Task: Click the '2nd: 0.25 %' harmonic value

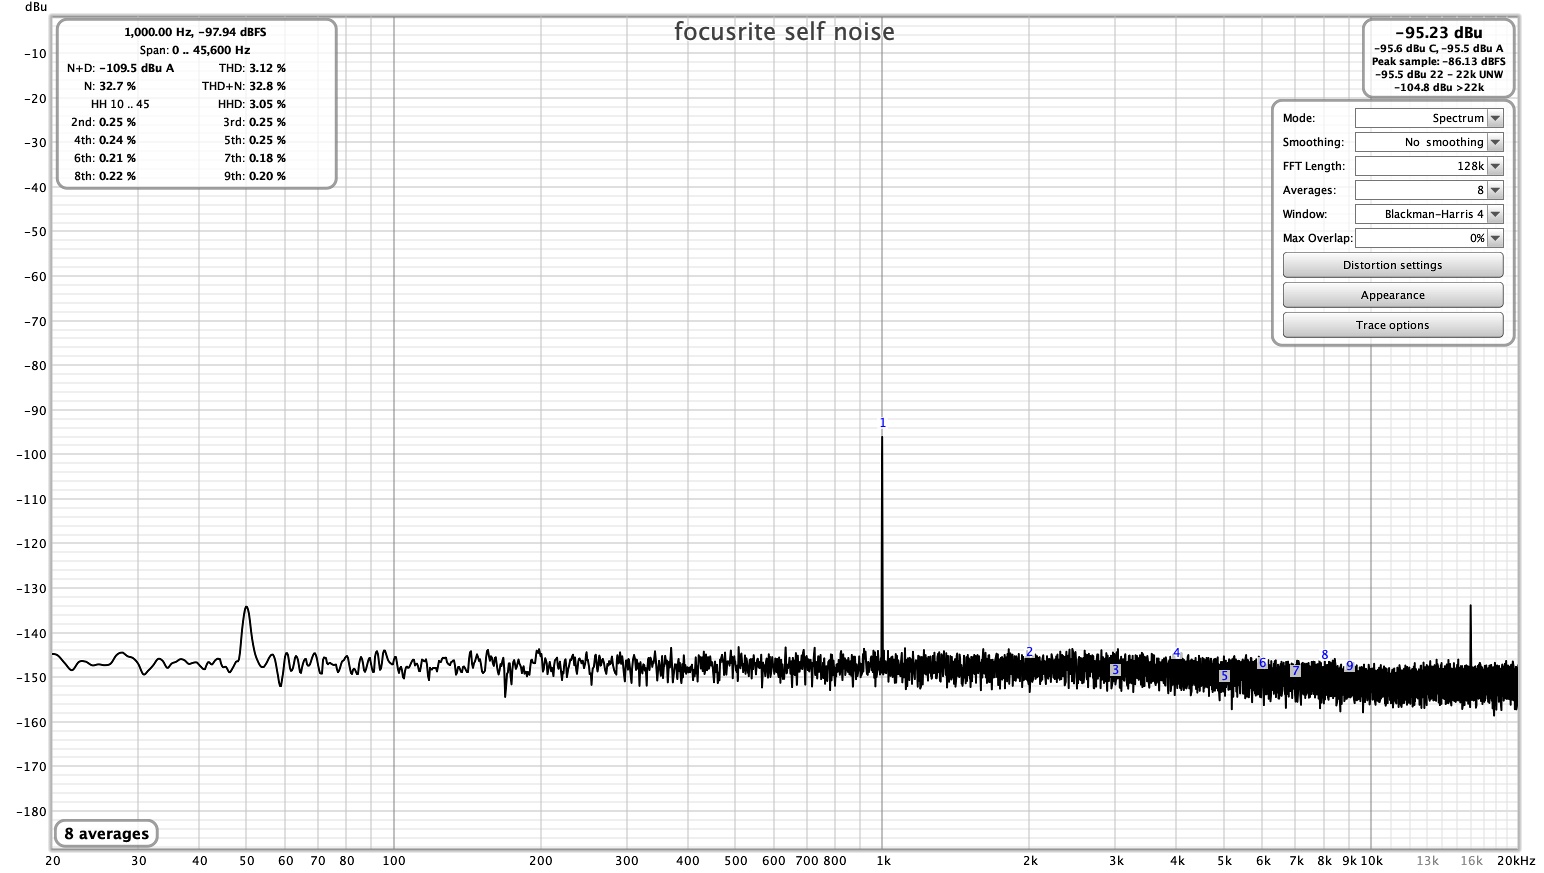Action: [104, 122]
